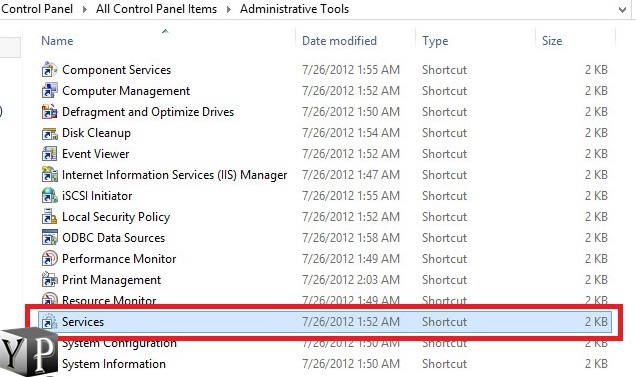Click the Print Management icon
This screenshot has height=377, width=636.
[49, 280]
